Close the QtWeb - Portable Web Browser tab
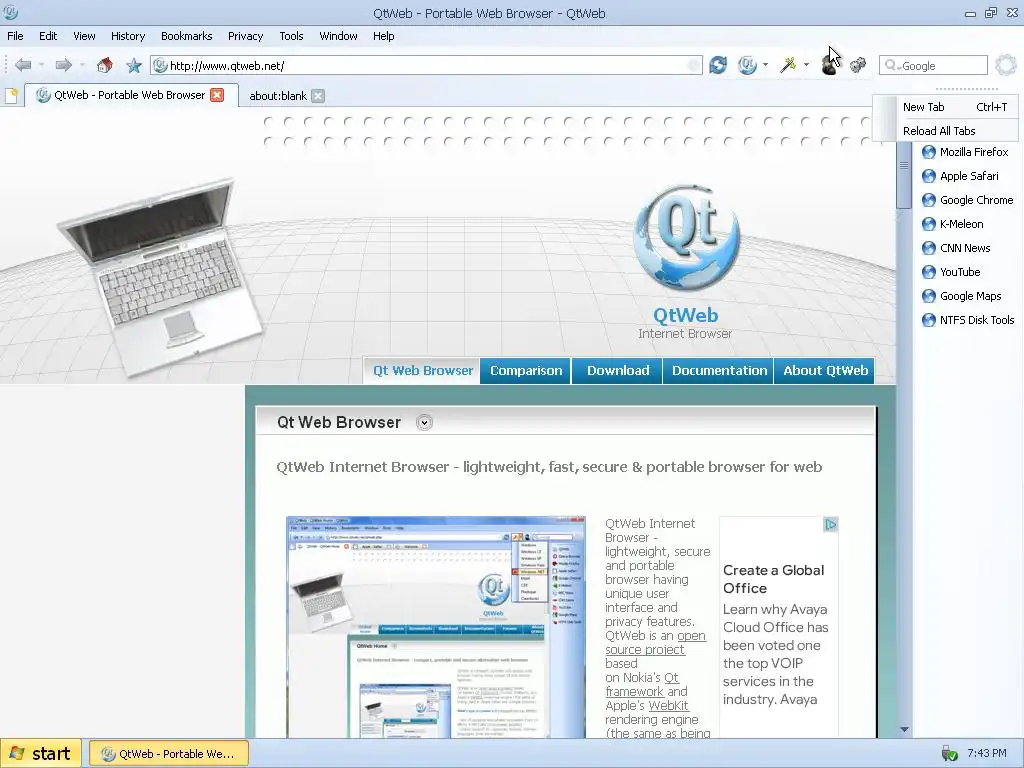The height and width of the screenshot is (768, 1024). point(217,95)
